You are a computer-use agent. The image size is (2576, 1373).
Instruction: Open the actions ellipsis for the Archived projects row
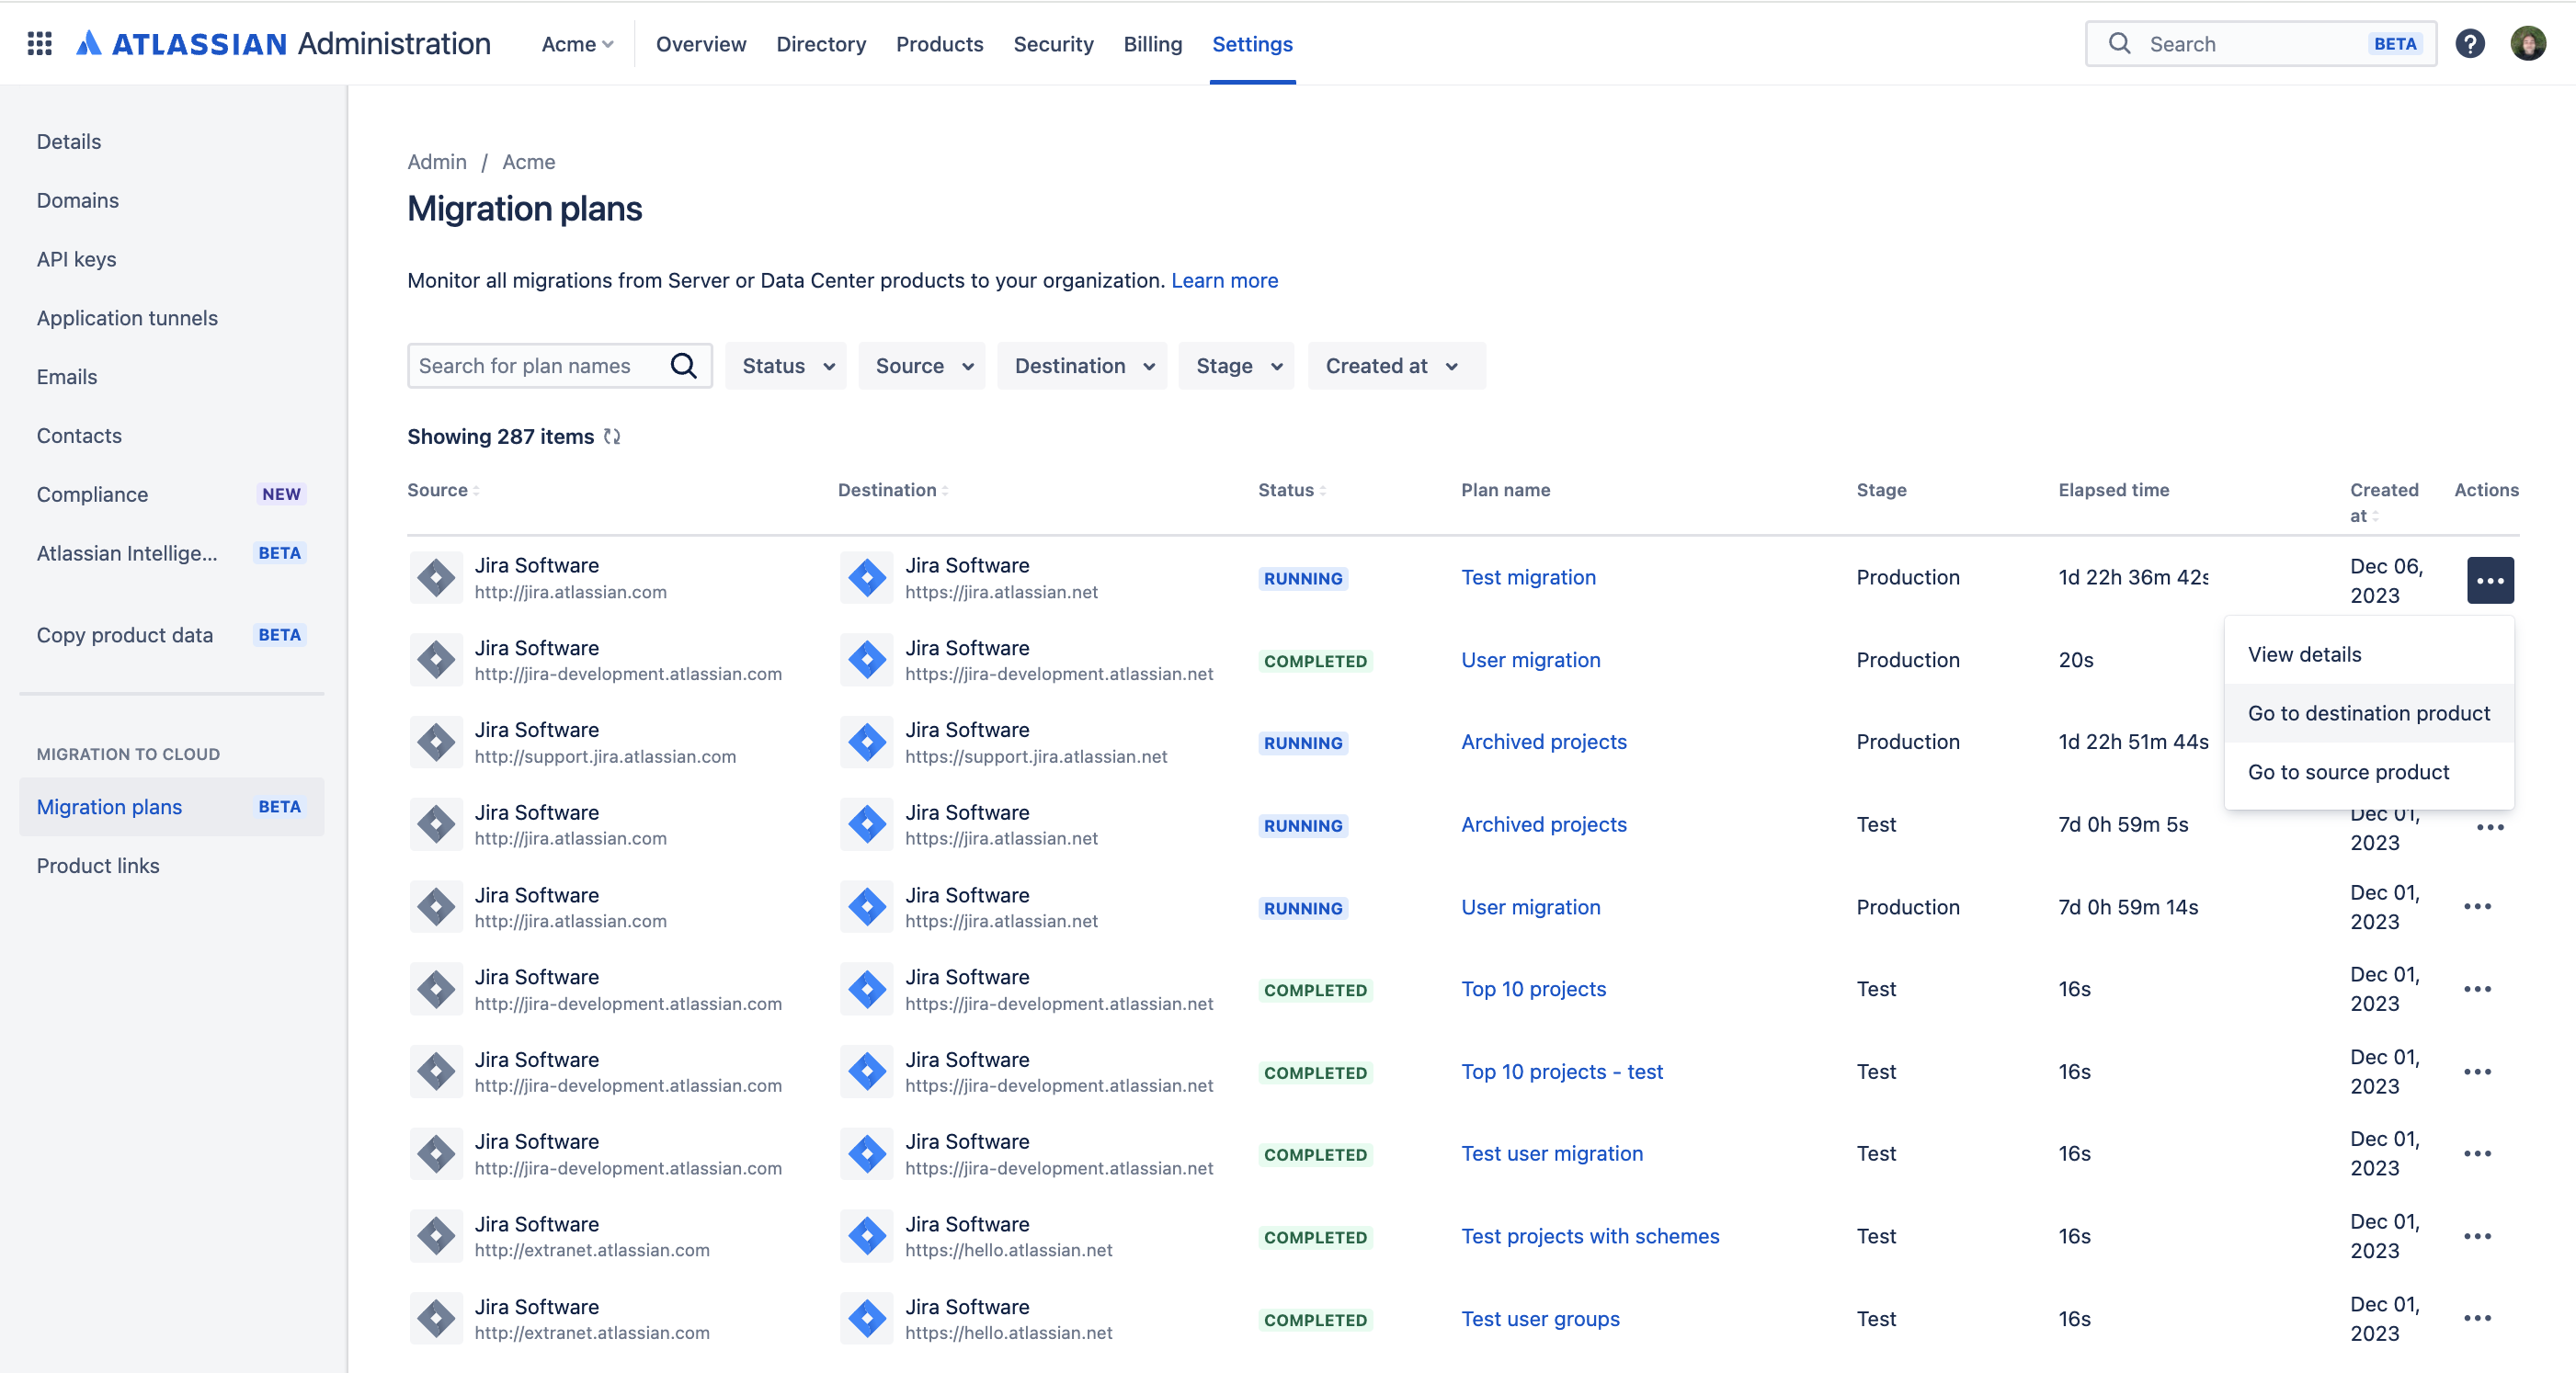2491,826
